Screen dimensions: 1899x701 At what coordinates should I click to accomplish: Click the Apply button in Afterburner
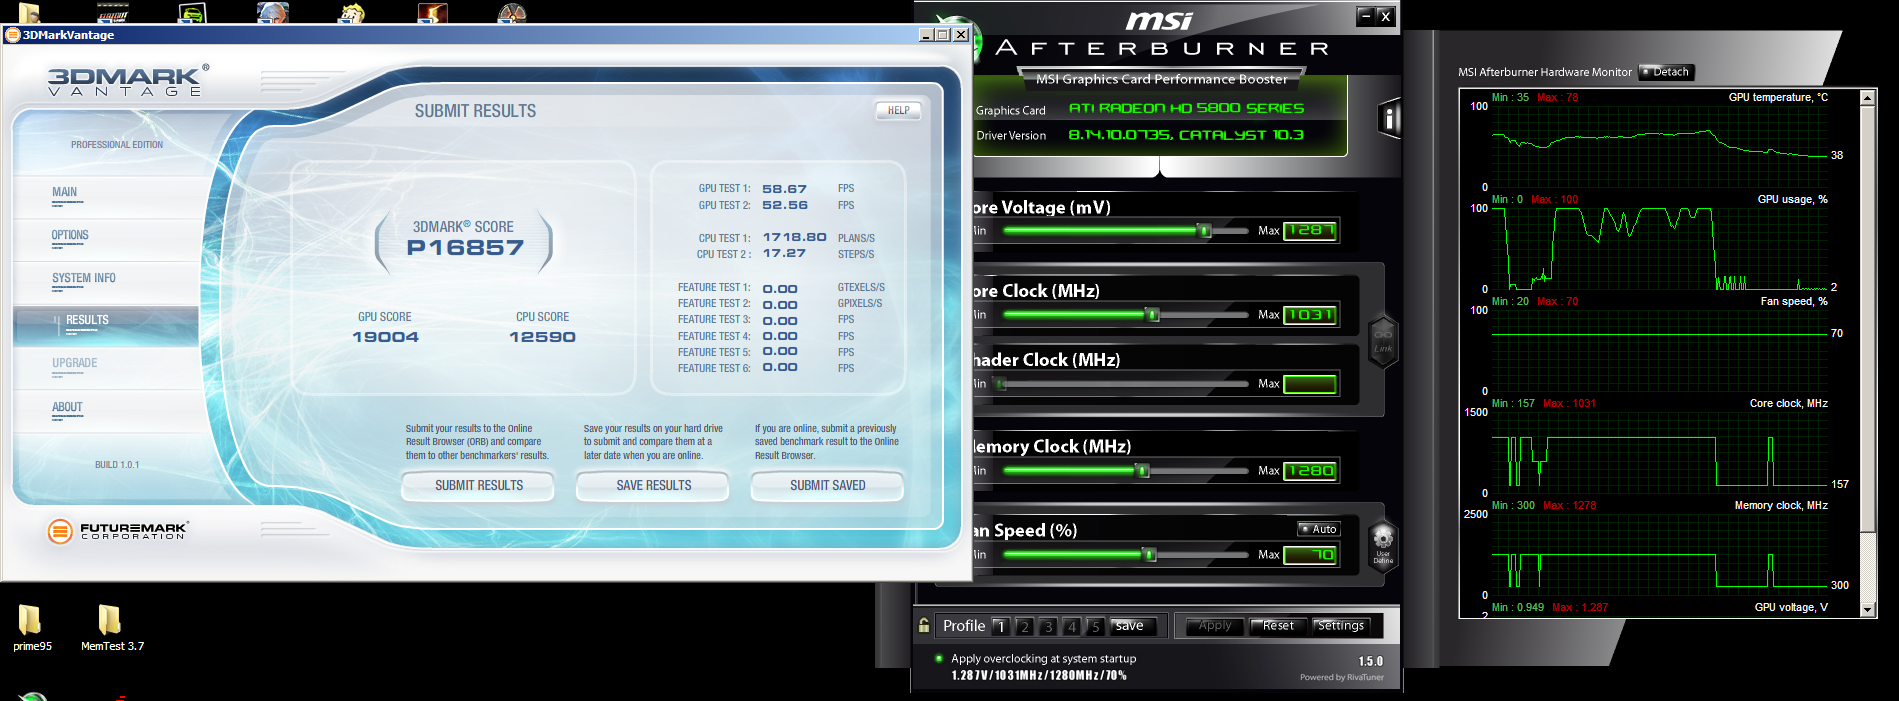click(1214, 626)
